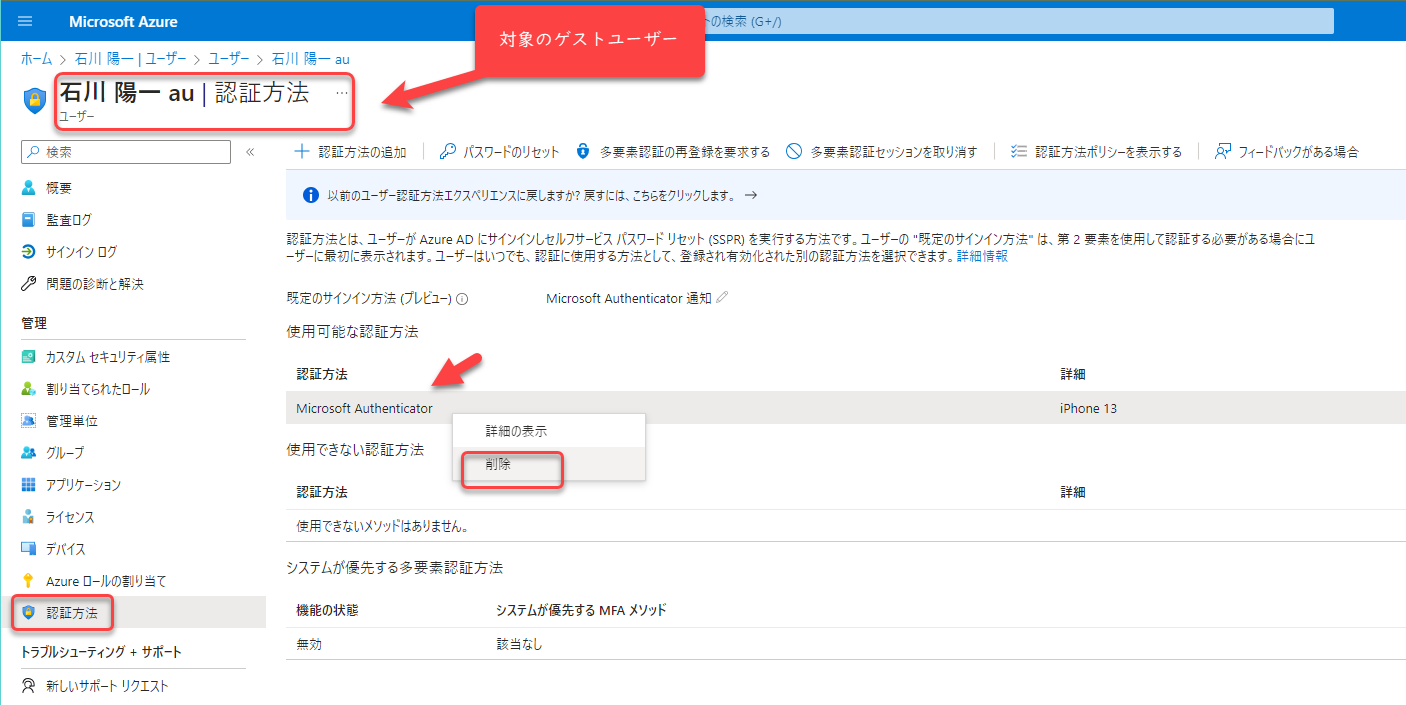Click the iPhone 13 detail cell

tap(1089, 408)
